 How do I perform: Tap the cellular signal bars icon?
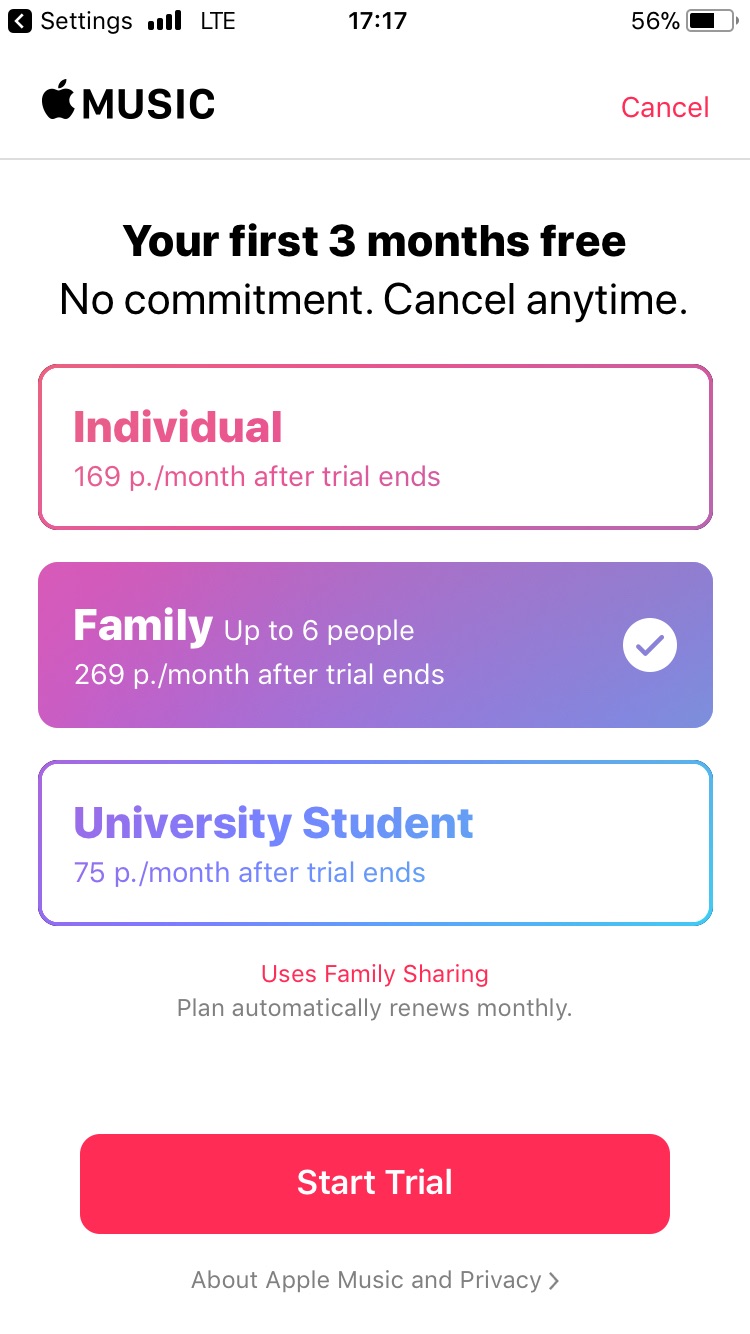pos(164,21)
